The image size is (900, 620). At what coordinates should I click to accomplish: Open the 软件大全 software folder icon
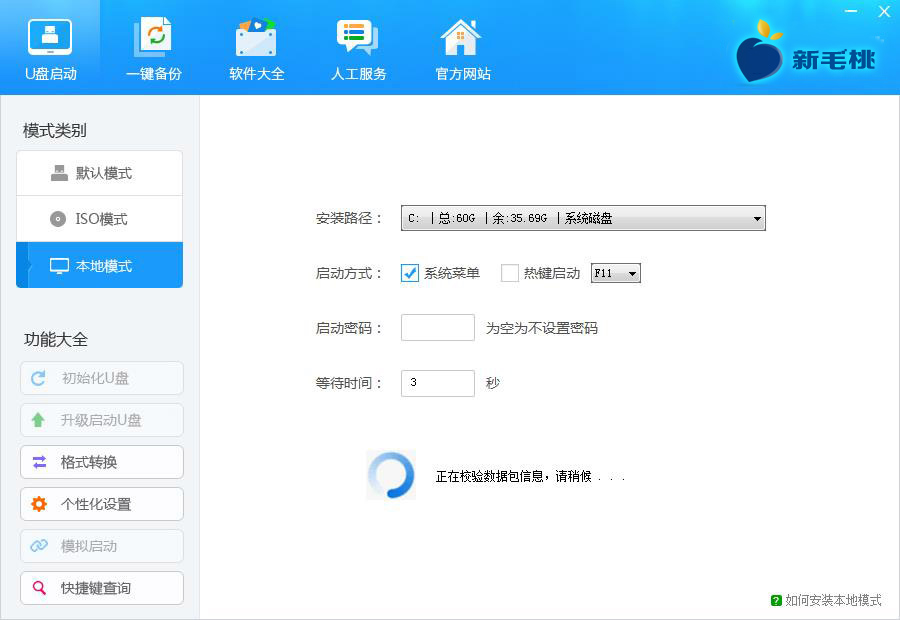(x=256, y=37)
